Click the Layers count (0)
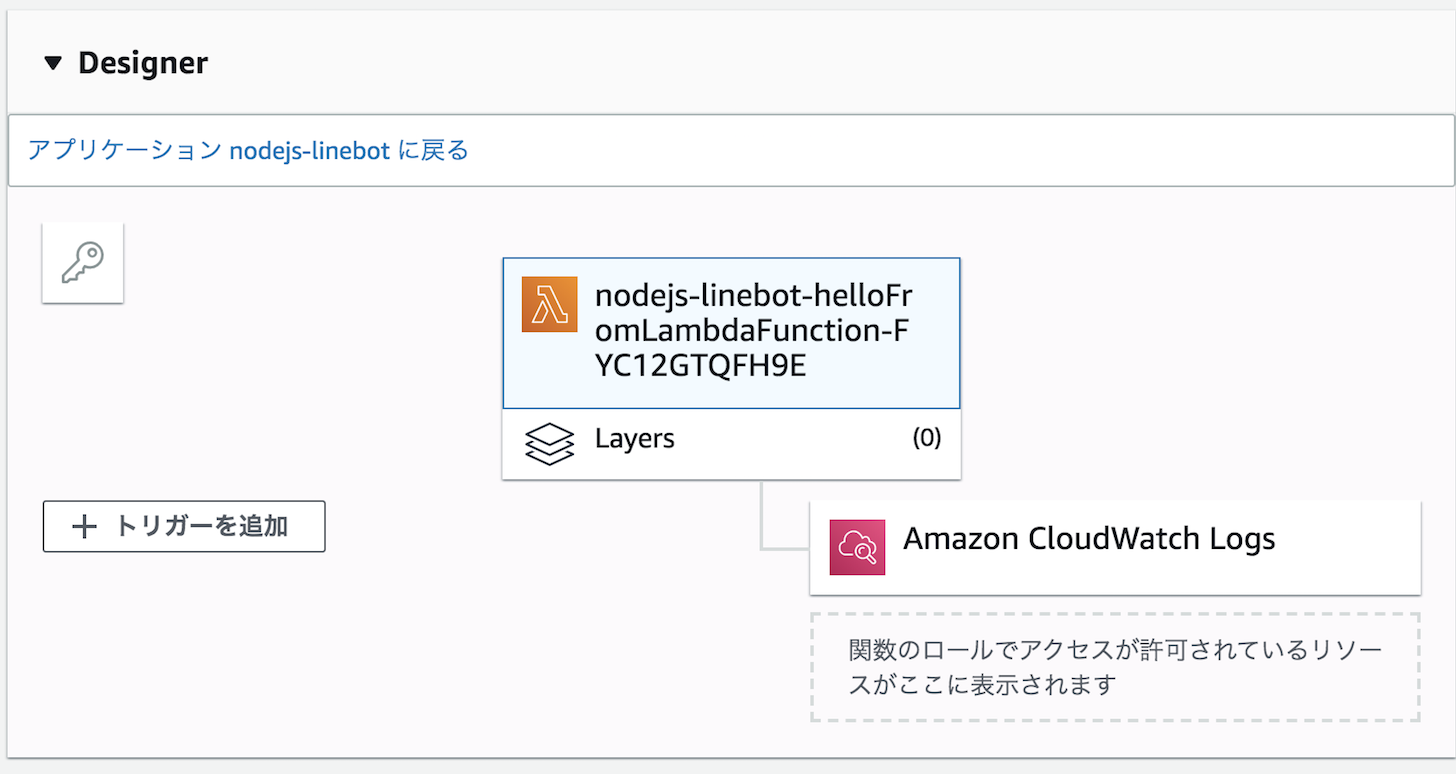Image resolution: width=1456 pixels, height=774 pixels. click(x=926, y=439)
